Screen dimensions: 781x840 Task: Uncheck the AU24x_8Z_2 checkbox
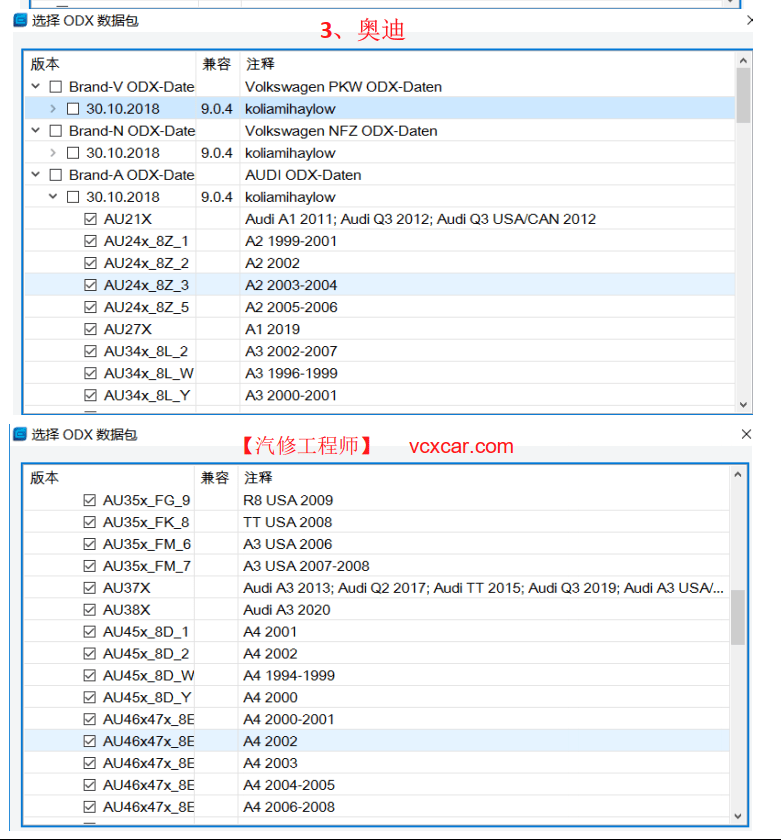pyautogui.click(x=91, y=262)
